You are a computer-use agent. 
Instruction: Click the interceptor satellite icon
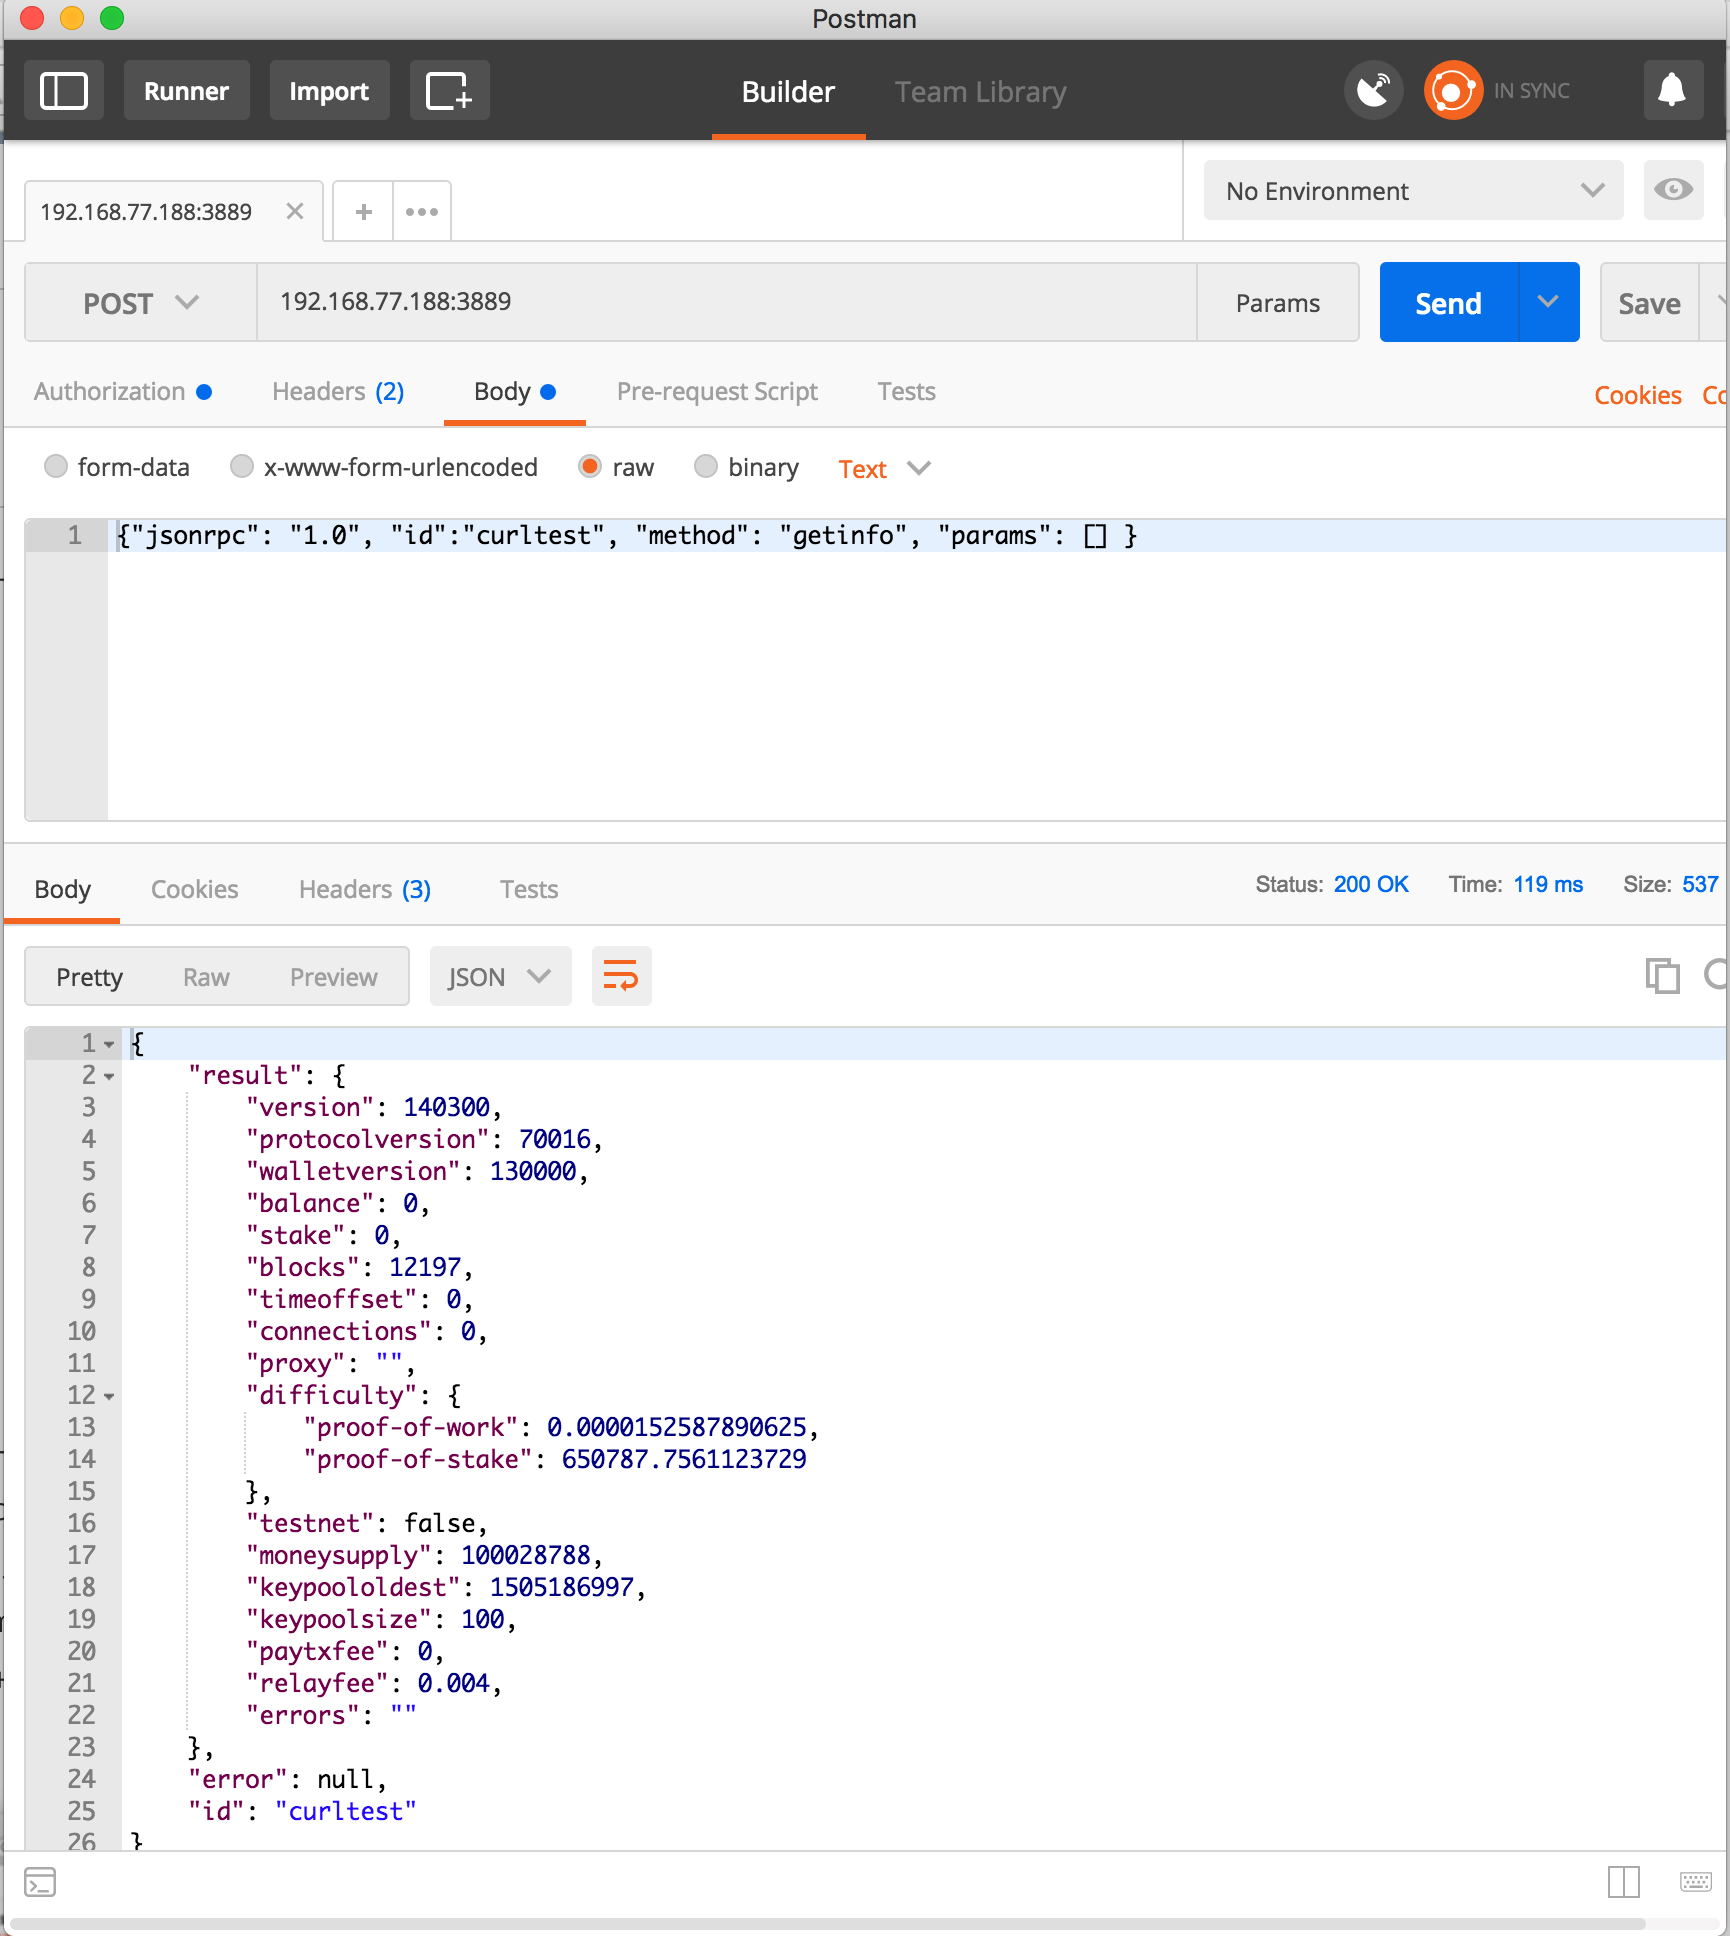pyautogui.click(x=1373, y=91)
